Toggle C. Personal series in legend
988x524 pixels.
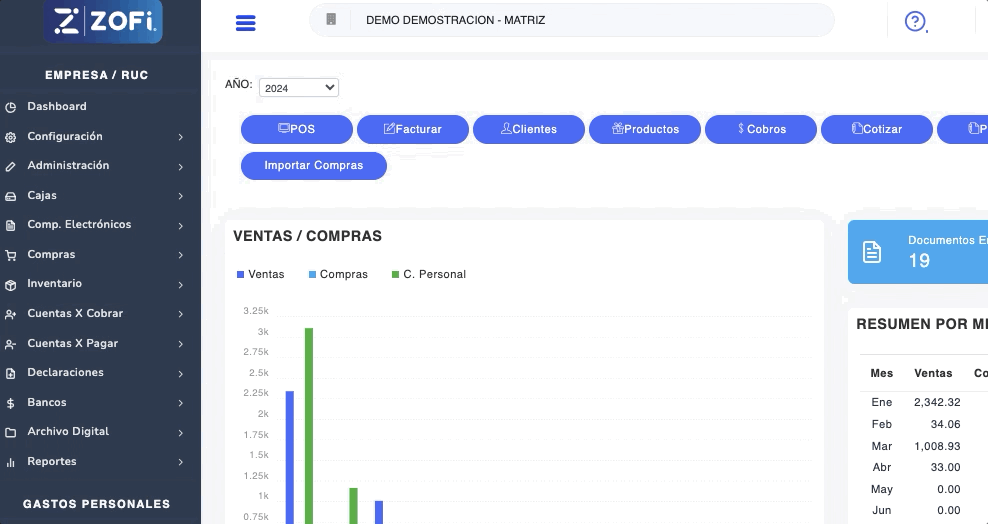click(428, 274)
